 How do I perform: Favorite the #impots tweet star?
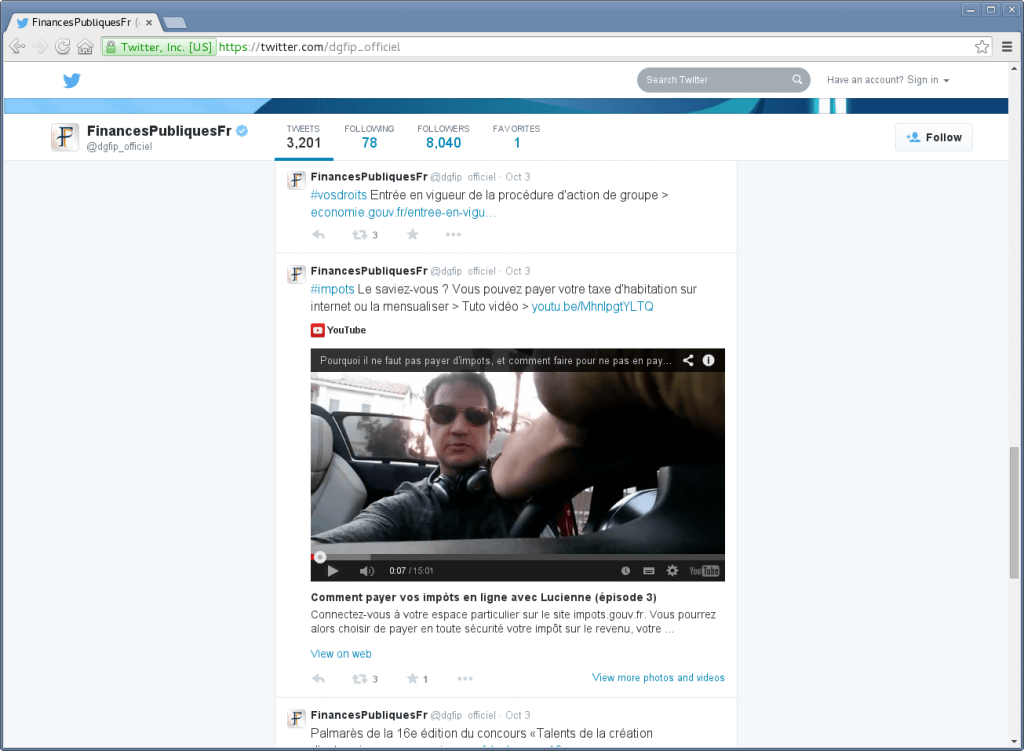[x=413, y=679]
